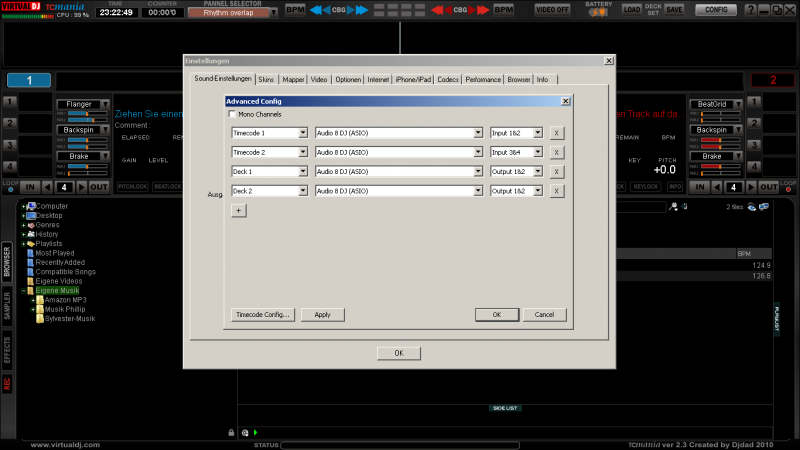Remove the Timecode 1 row with X
The height and width of the screenshot is (450, 800).
pyautogui.click(x=557, y=133)
